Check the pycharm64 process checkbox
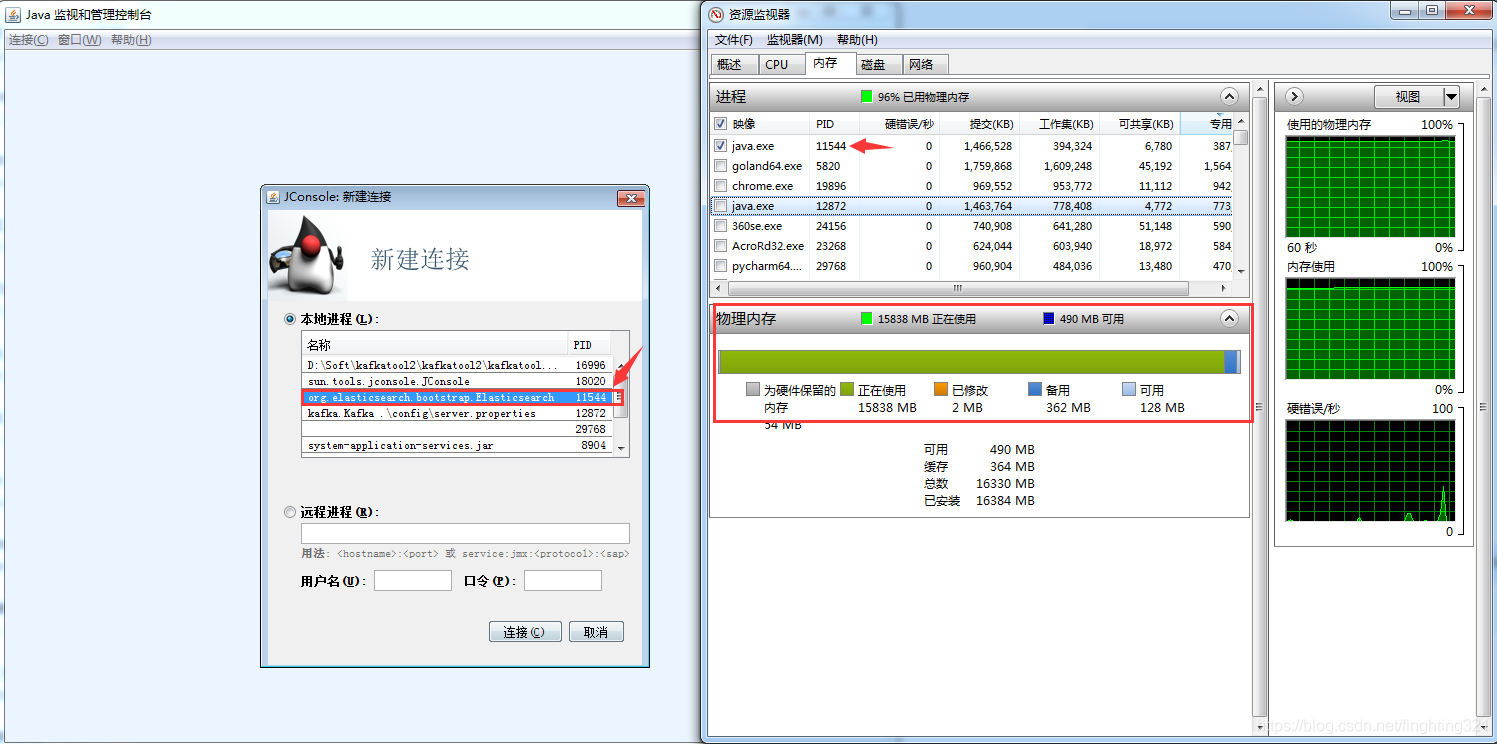Screen dimensions: 1497x744 click(x=721, y=266)
